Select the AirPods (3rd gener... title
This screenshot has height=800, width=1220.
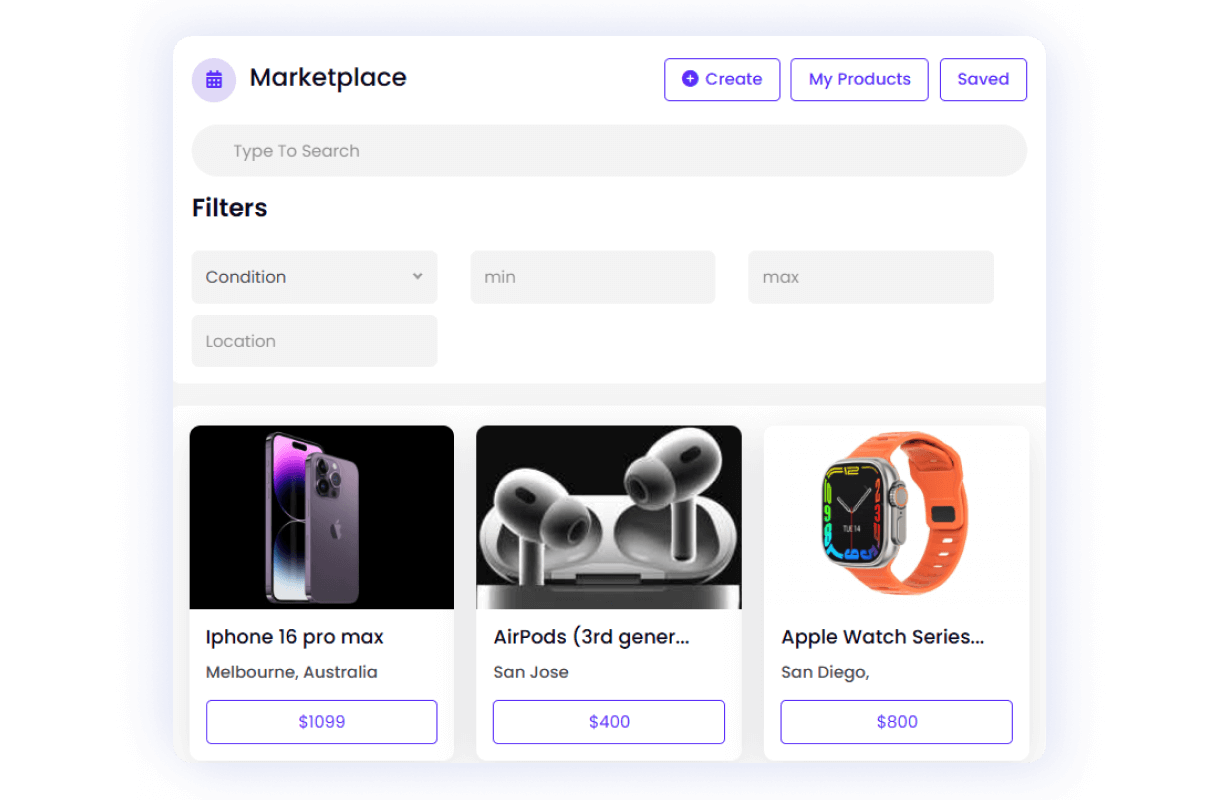coord(592,637)
